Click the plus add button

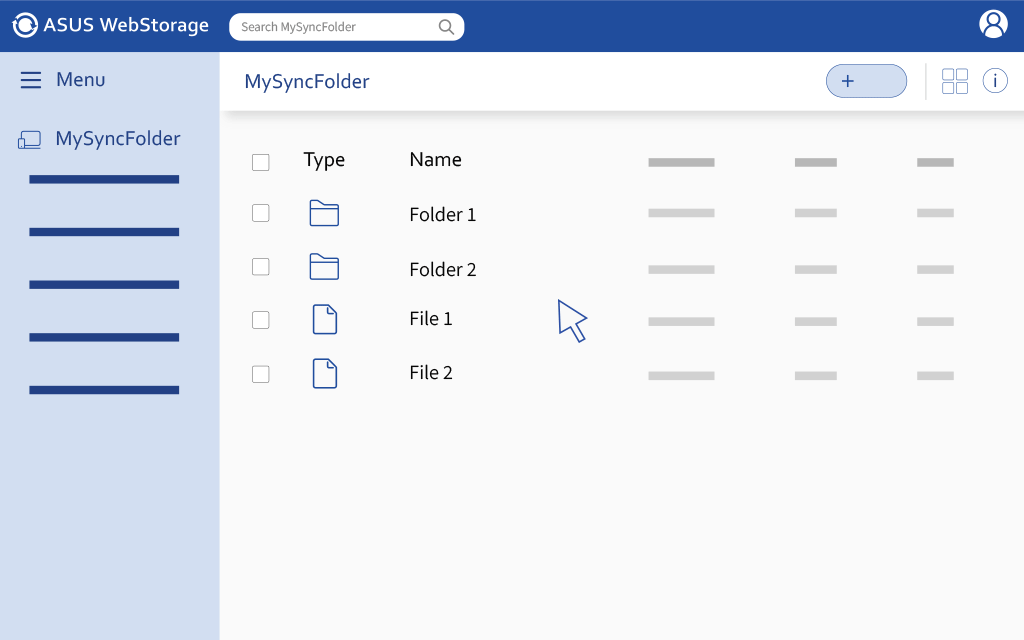866,81
